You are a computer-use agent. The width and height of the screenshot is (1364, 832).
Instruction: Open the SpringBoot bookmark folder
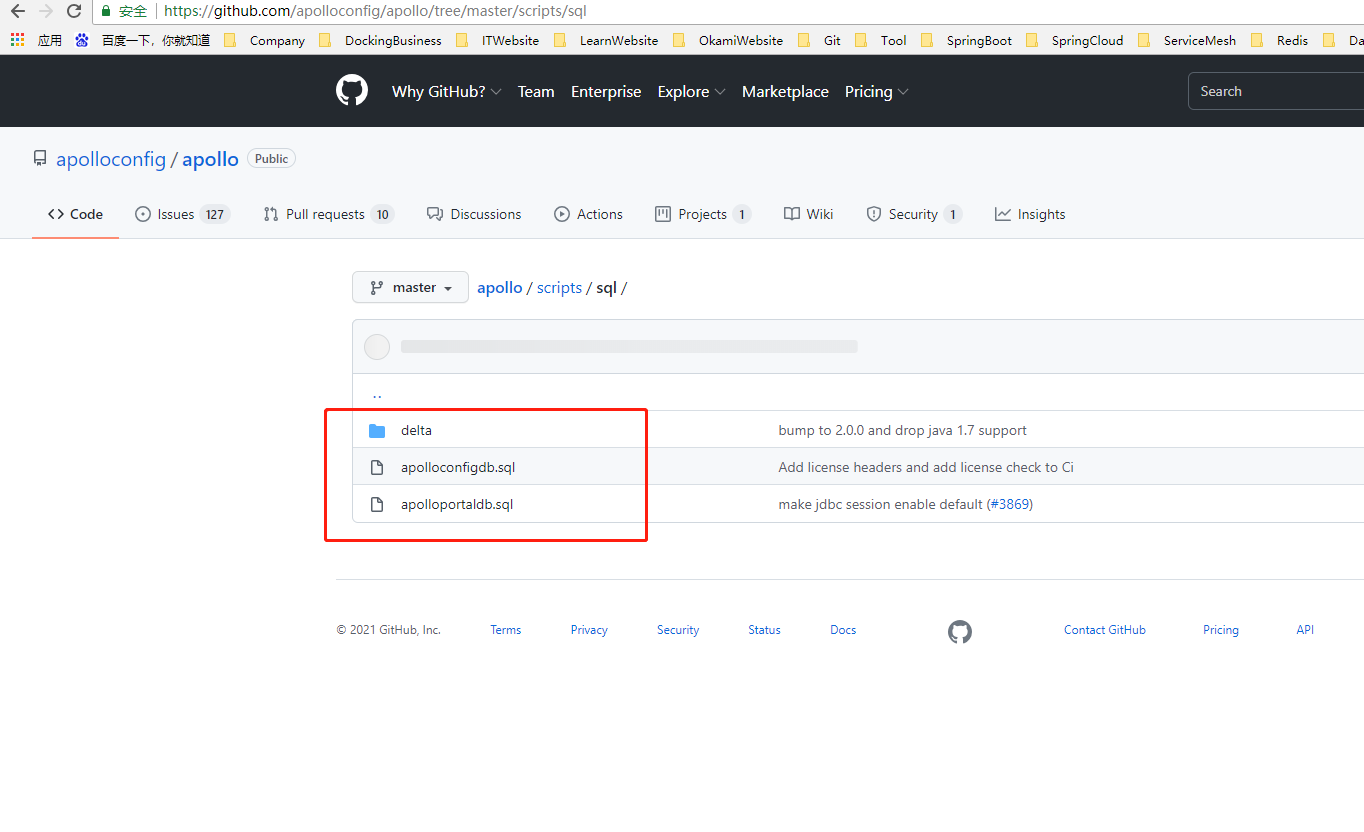click(x=966, y=40)
